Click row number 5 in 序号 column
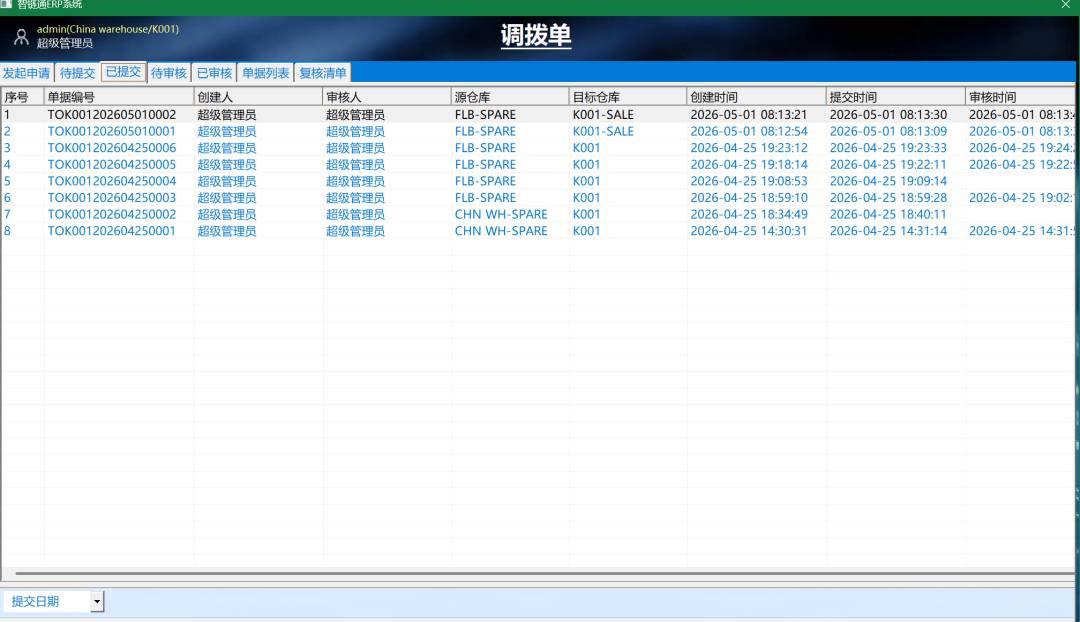The image size is (1080, 622). (7, 180)
